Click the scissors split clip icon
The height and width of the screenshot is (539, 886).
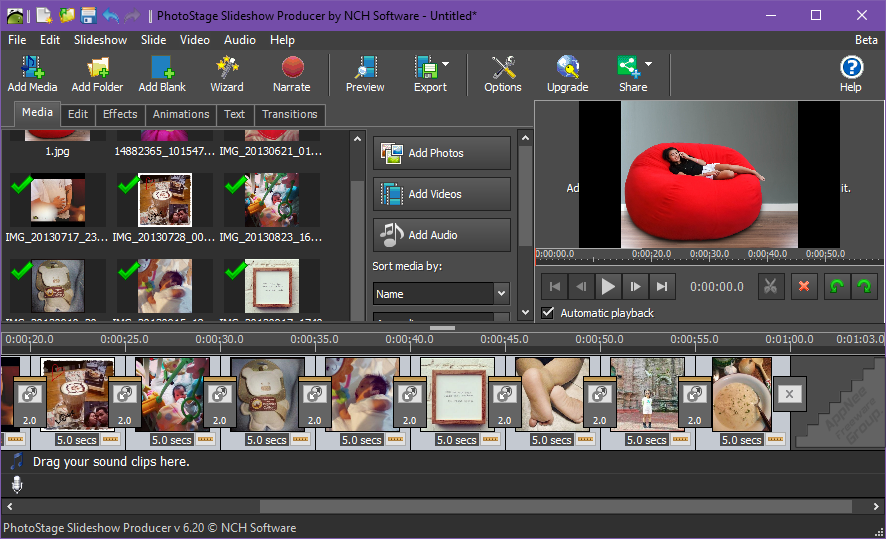tap(771, 286)
